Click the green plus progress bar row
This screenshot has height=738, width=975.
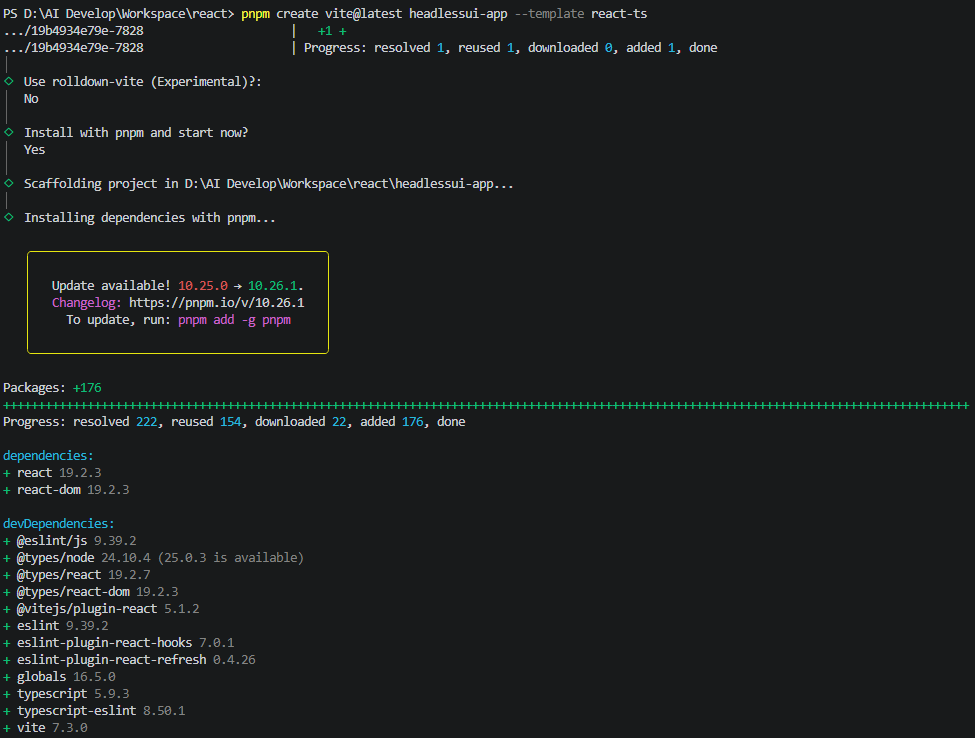pos(486,405)
